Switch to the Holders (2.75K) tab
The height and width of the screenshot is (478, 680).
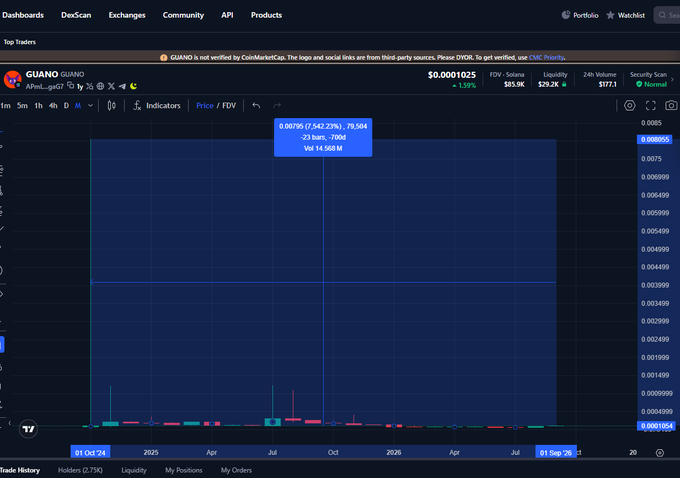tap(80, 470)
